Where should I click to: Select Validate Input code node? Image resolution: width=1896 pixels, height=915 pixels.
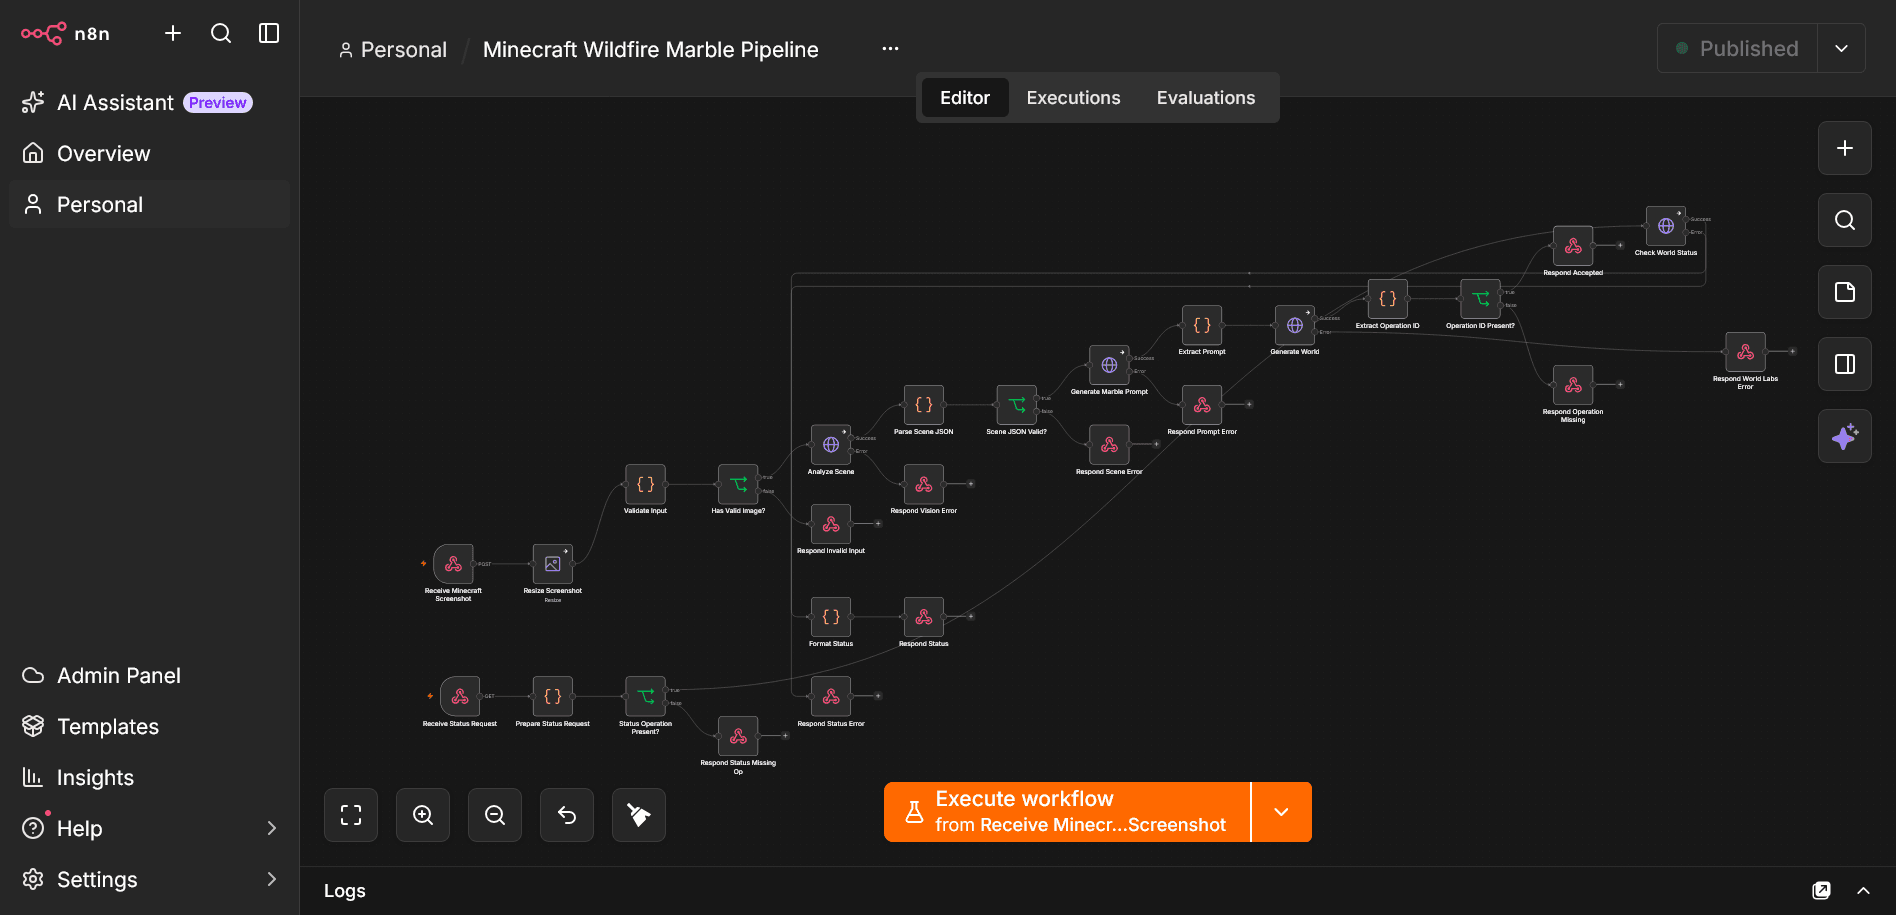tap(645, 484)
